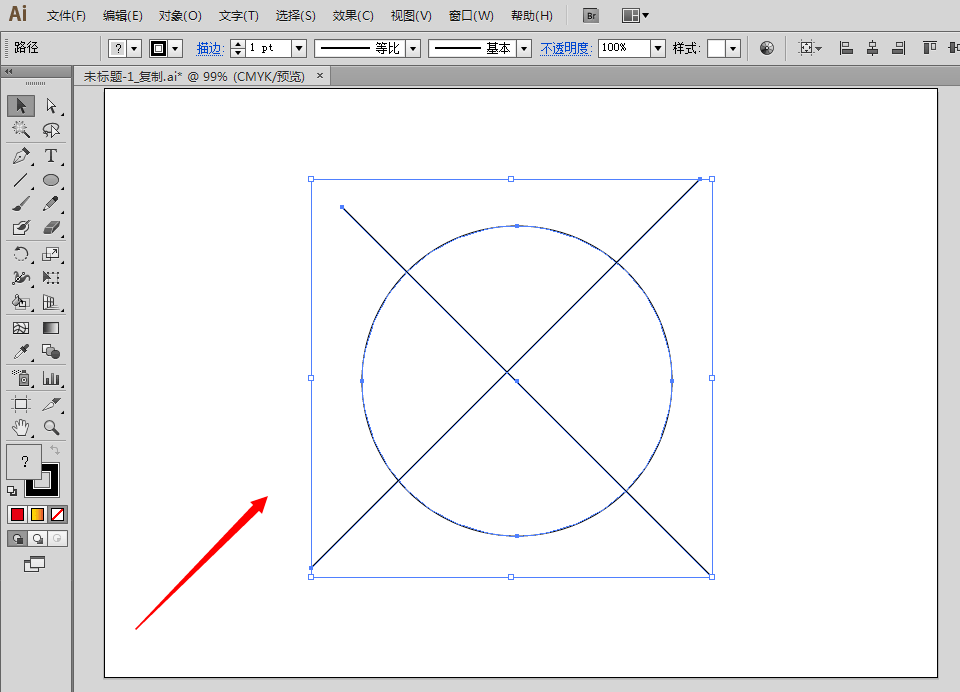The image size is (960, 692).
Task: Select the Free Transform tool
Action: click(51, 277)
